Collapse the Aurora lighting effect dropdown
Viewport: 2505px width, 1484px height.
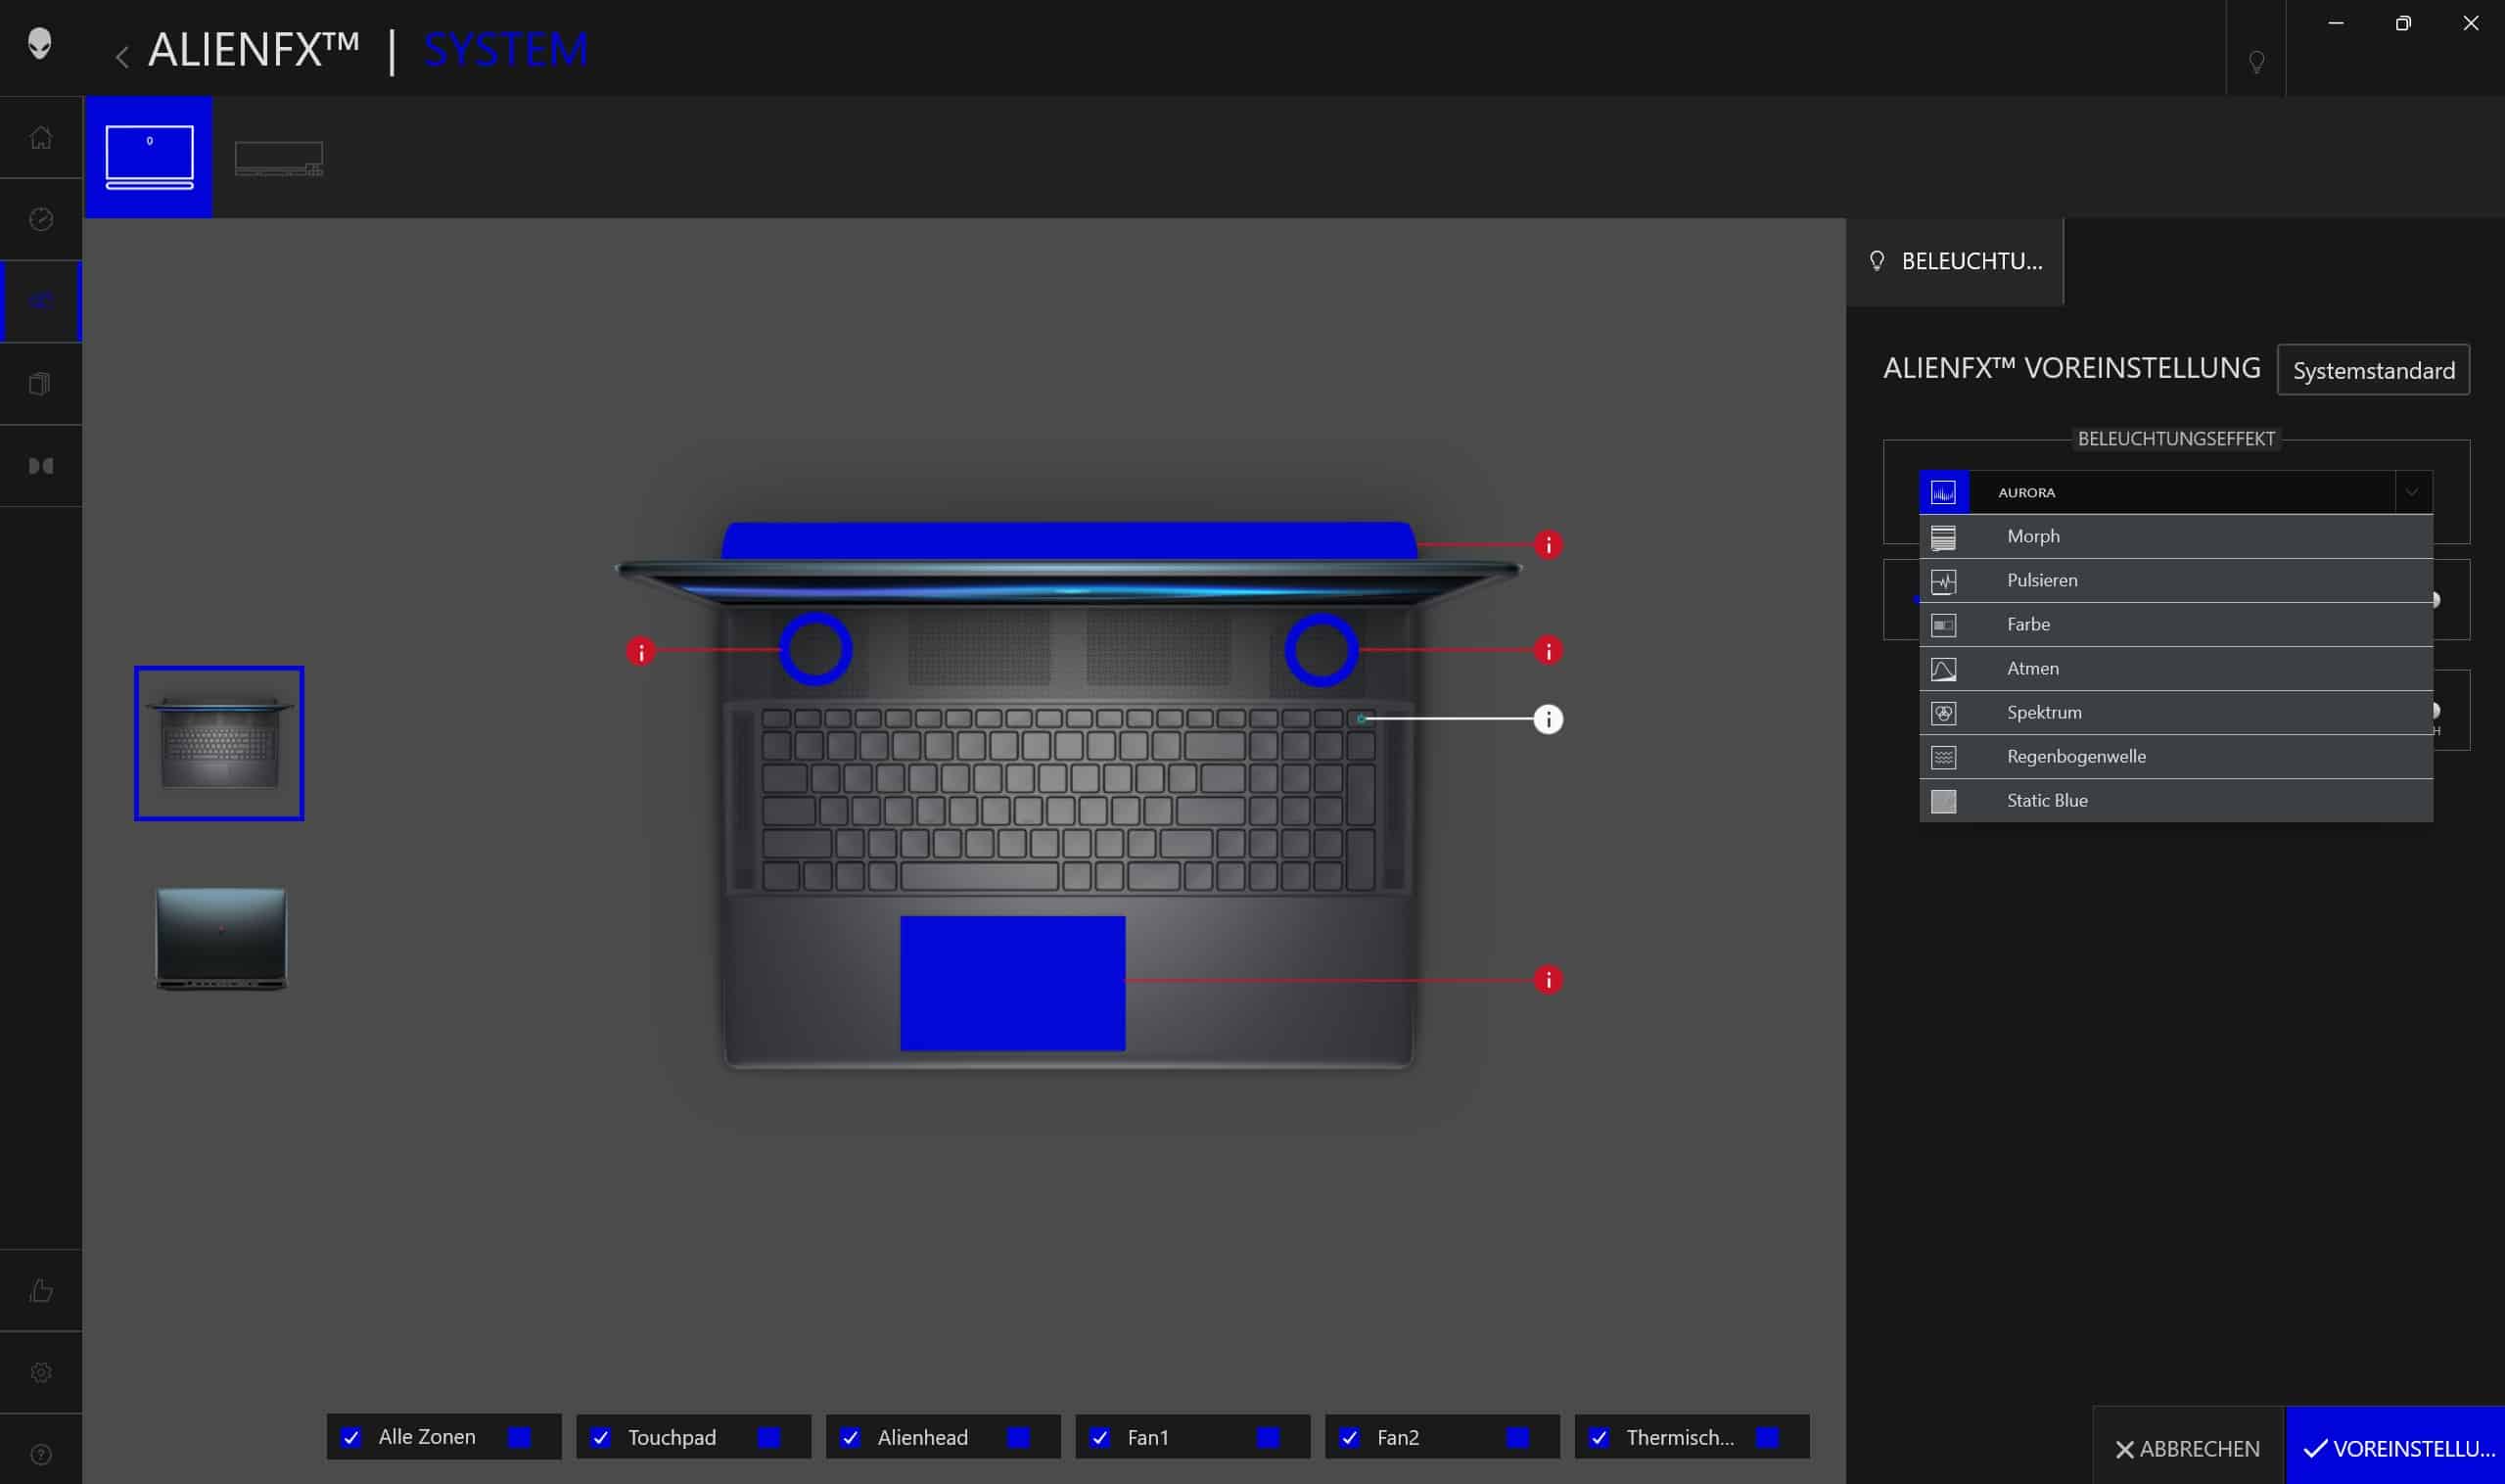click(x=2411, y=492)
